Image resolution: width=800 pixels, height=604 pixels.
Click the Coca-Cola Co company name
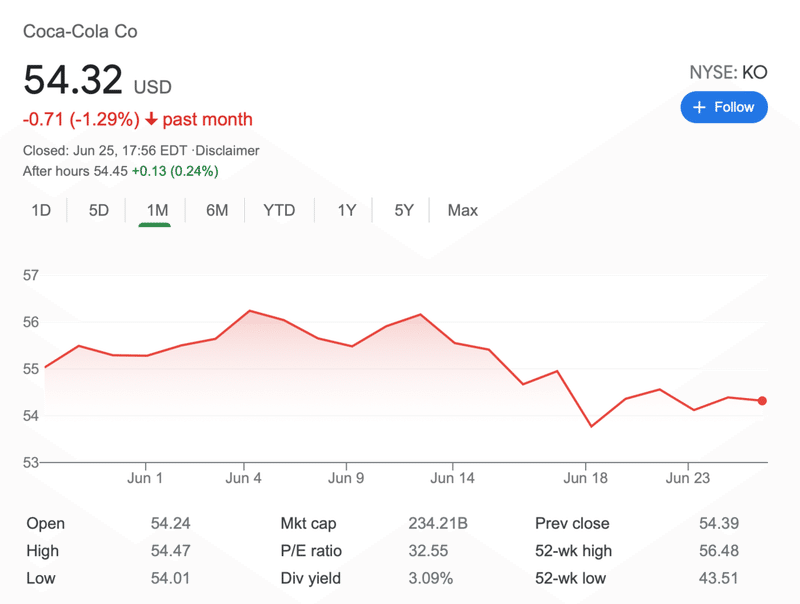point(80,32)
